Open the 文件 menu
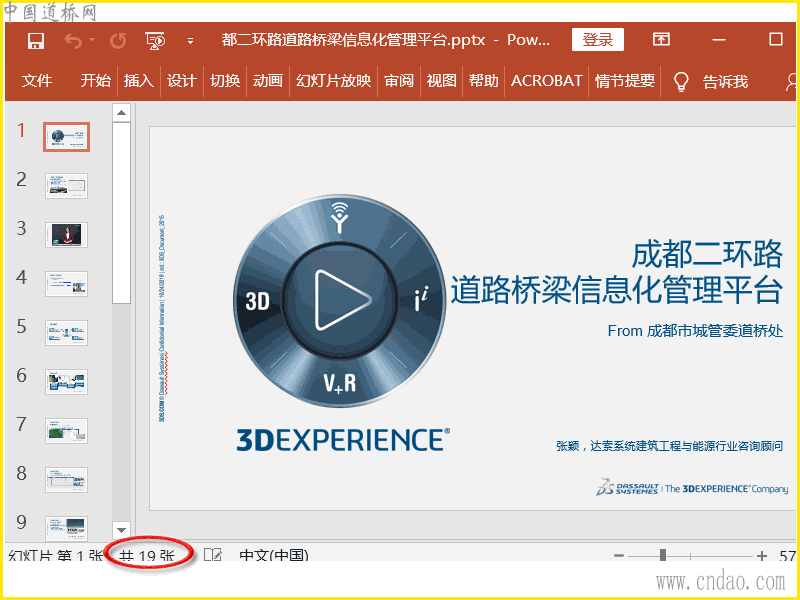 37,81
